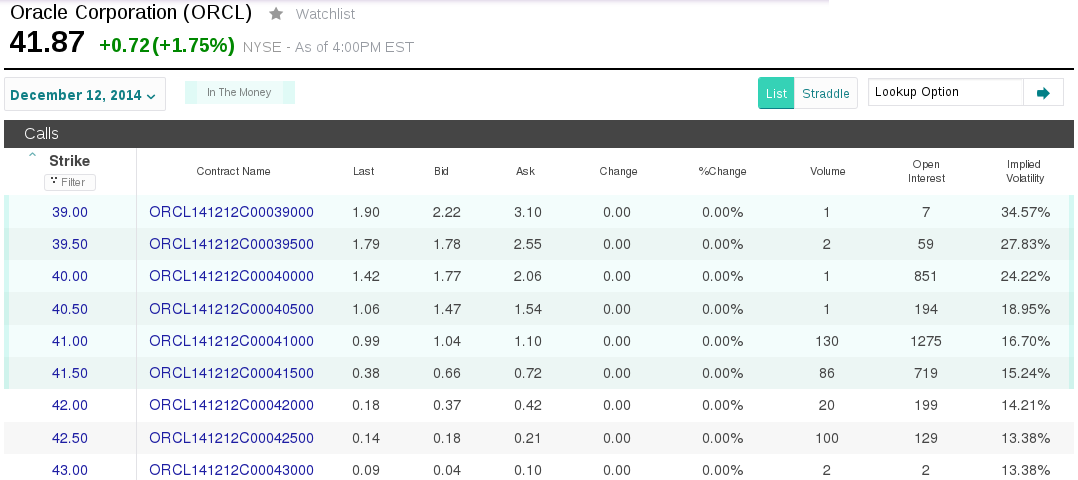Open contract ORCL141212C00039500
Image resolution: width=1078 pixels, height=480 pixels.
[232, 244]
